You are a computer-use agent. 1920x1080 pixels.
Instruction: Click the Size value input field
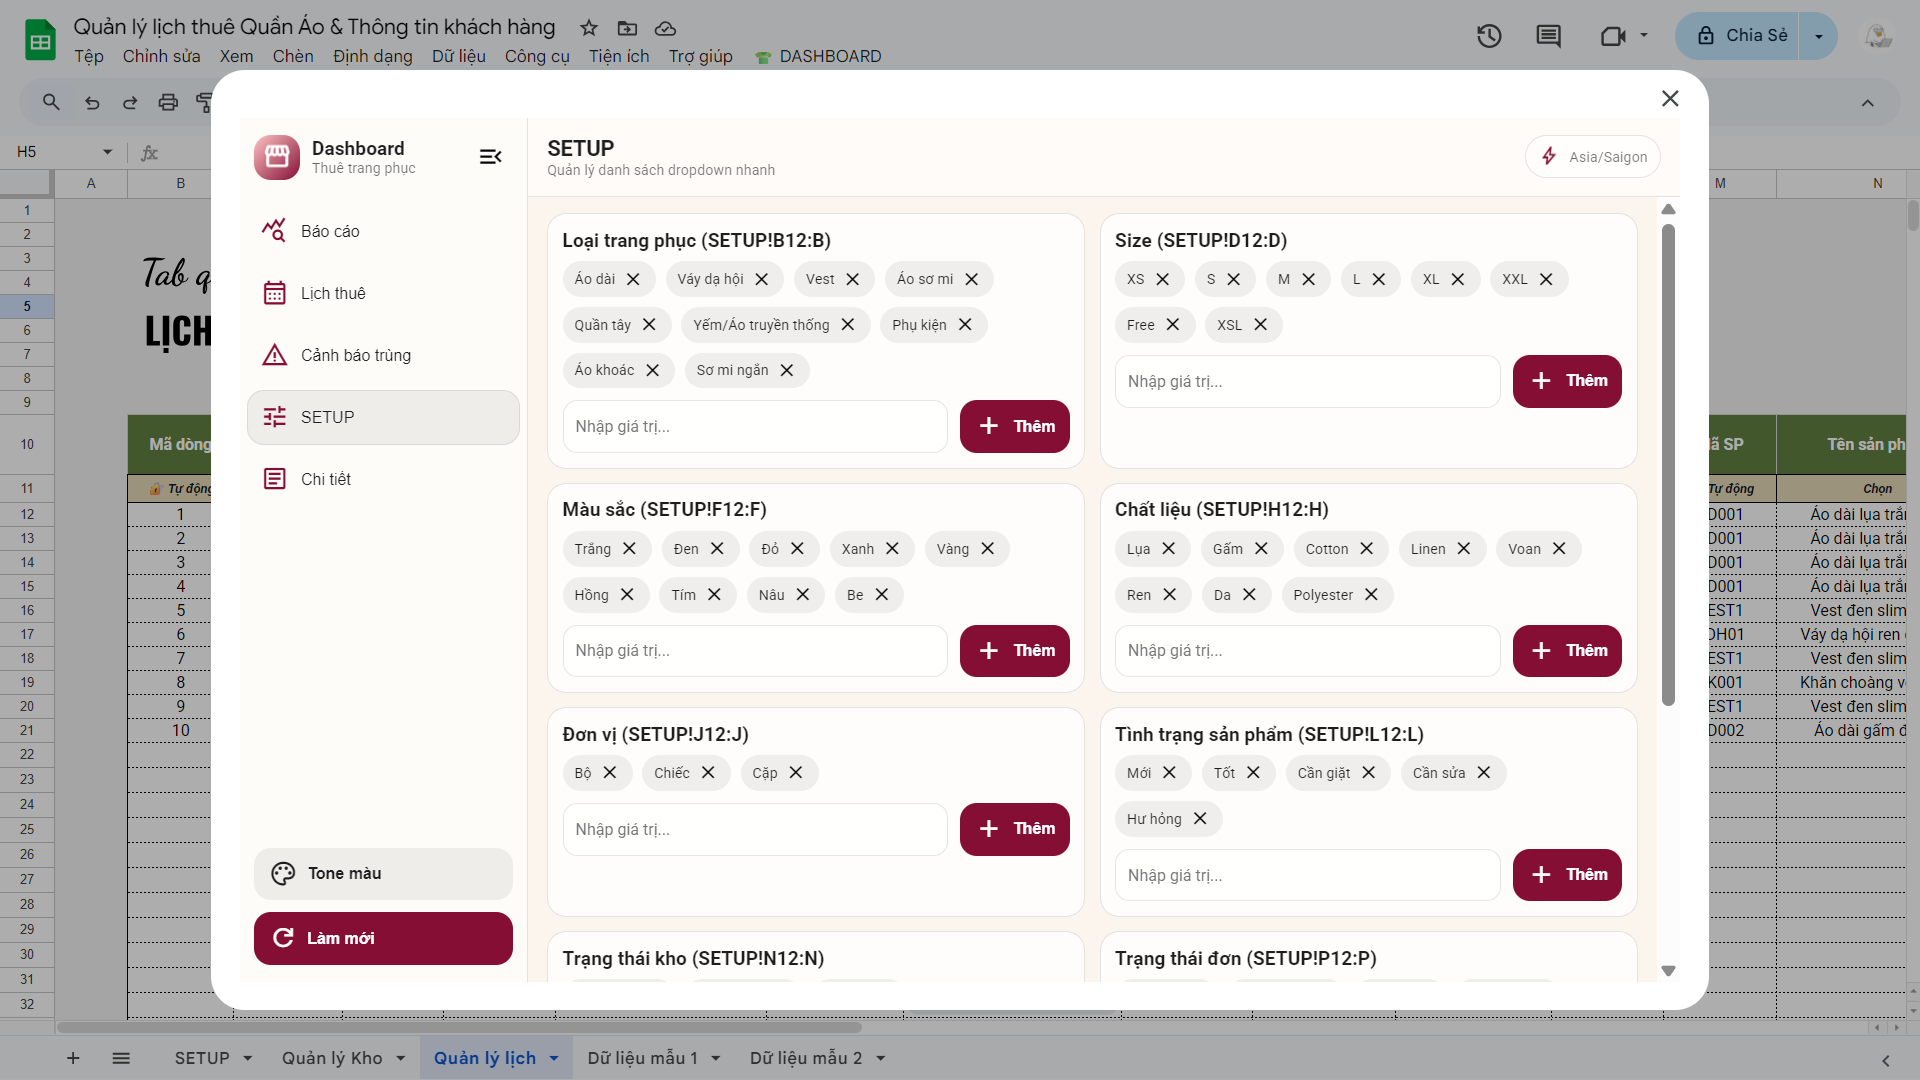1307,381
